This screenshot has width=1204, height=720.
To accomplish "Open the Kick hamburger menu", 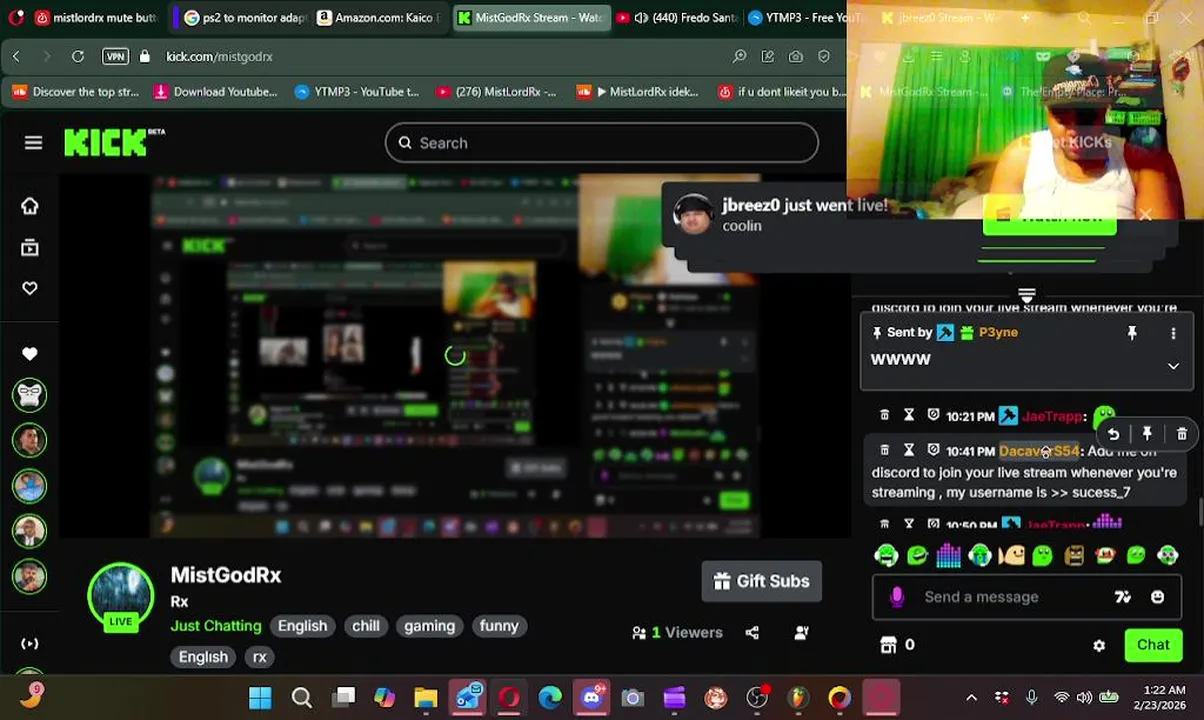I will coord(33,143).
